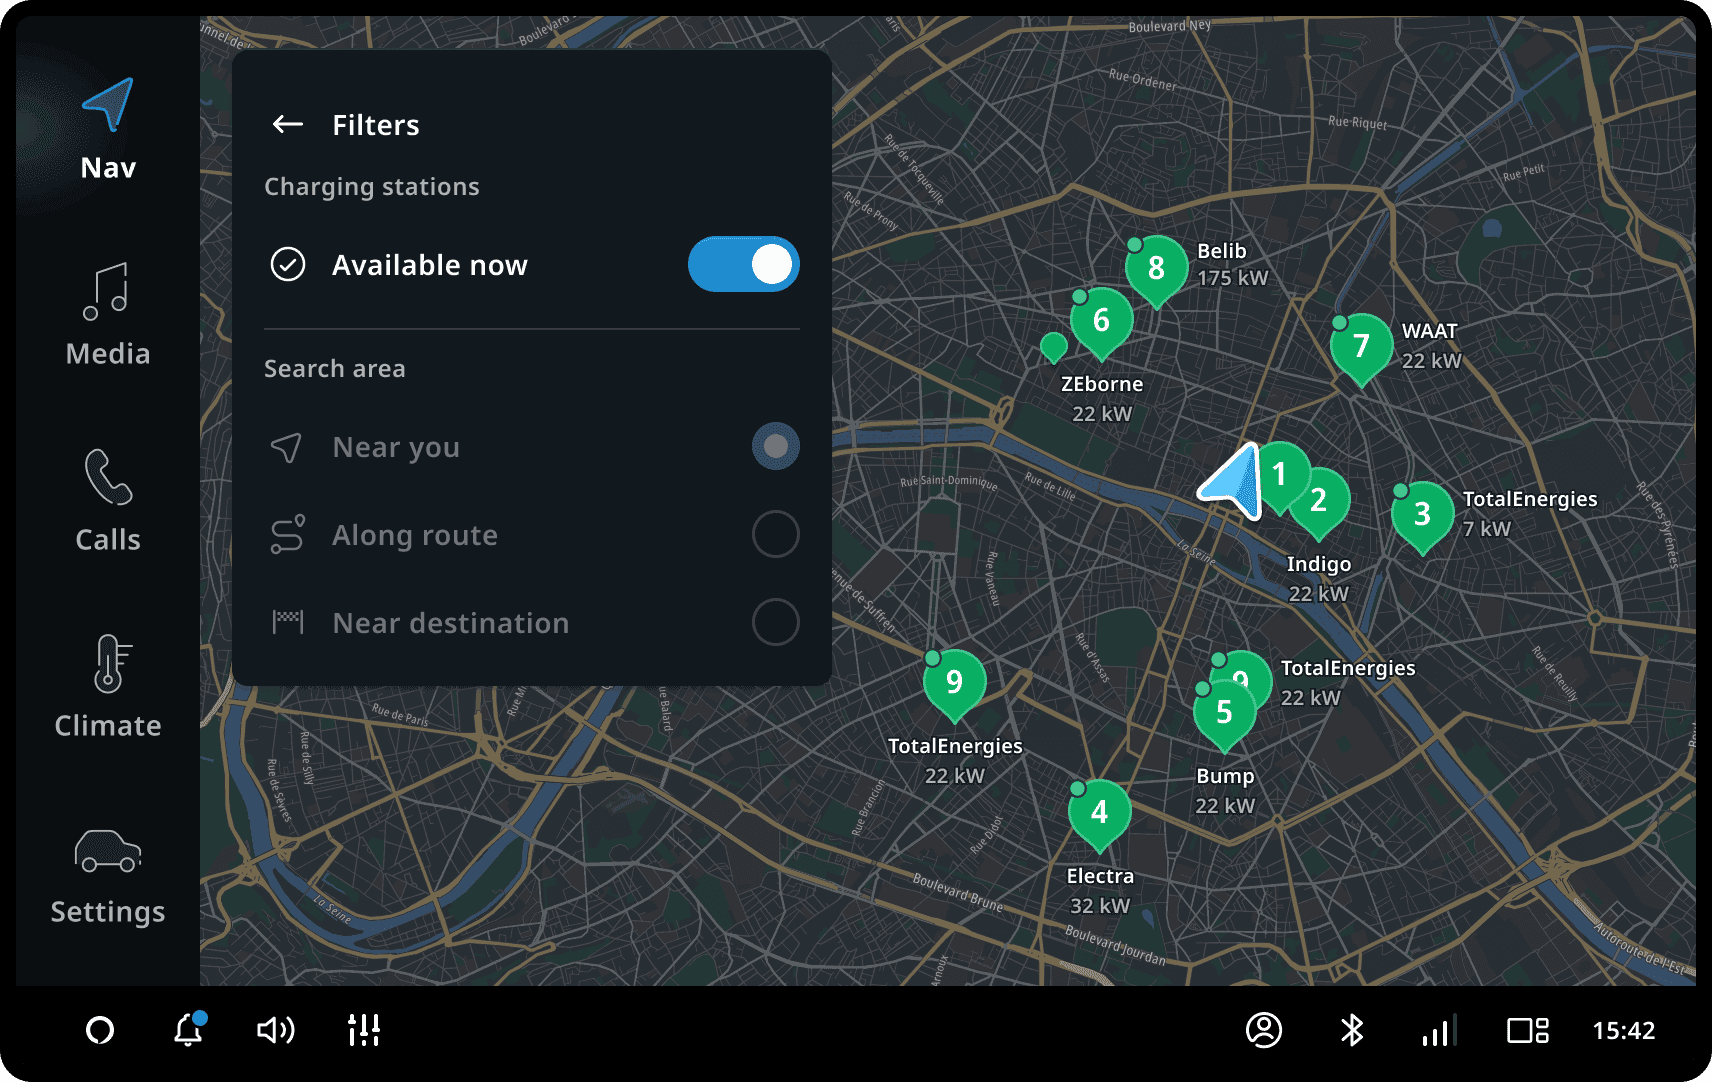Image resolution: width=1712 pixels, height=1082 pixels.
Task: Go back using the Filters arrow
Action: (288, 124)
